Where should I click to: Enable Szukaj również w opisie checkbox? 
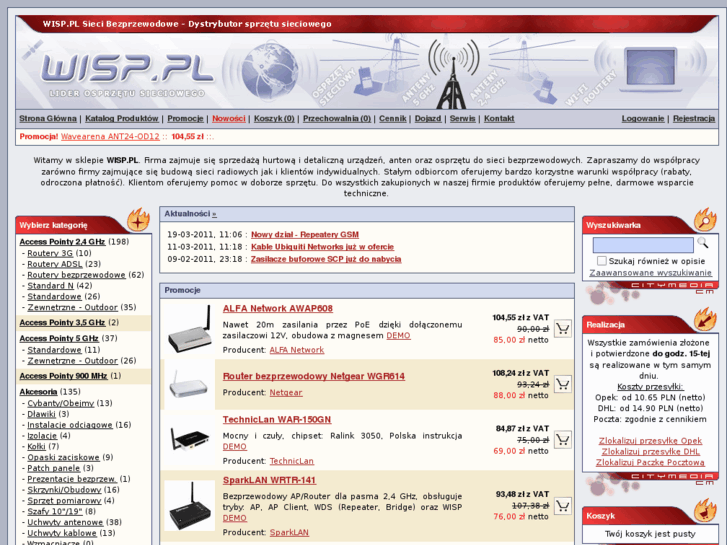coord(602,261)
